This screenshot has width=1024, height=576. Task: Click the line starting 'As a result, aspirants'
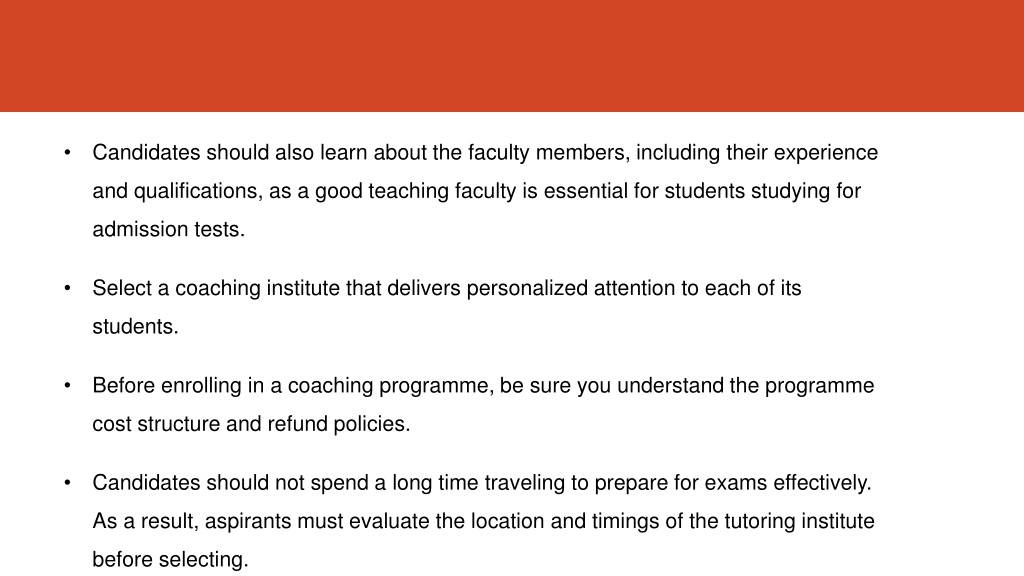[x=483, y=522]
